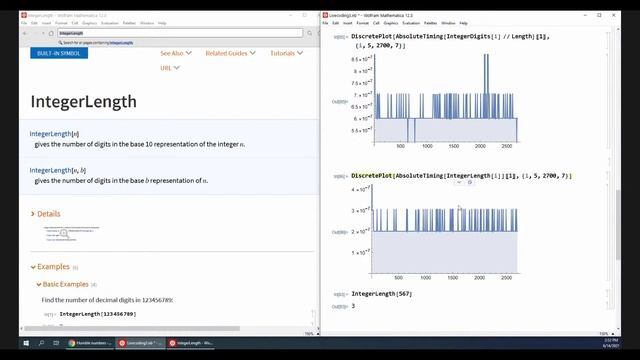Click in the documentation search field
The image size is (640, 360).
click(180, 33)
